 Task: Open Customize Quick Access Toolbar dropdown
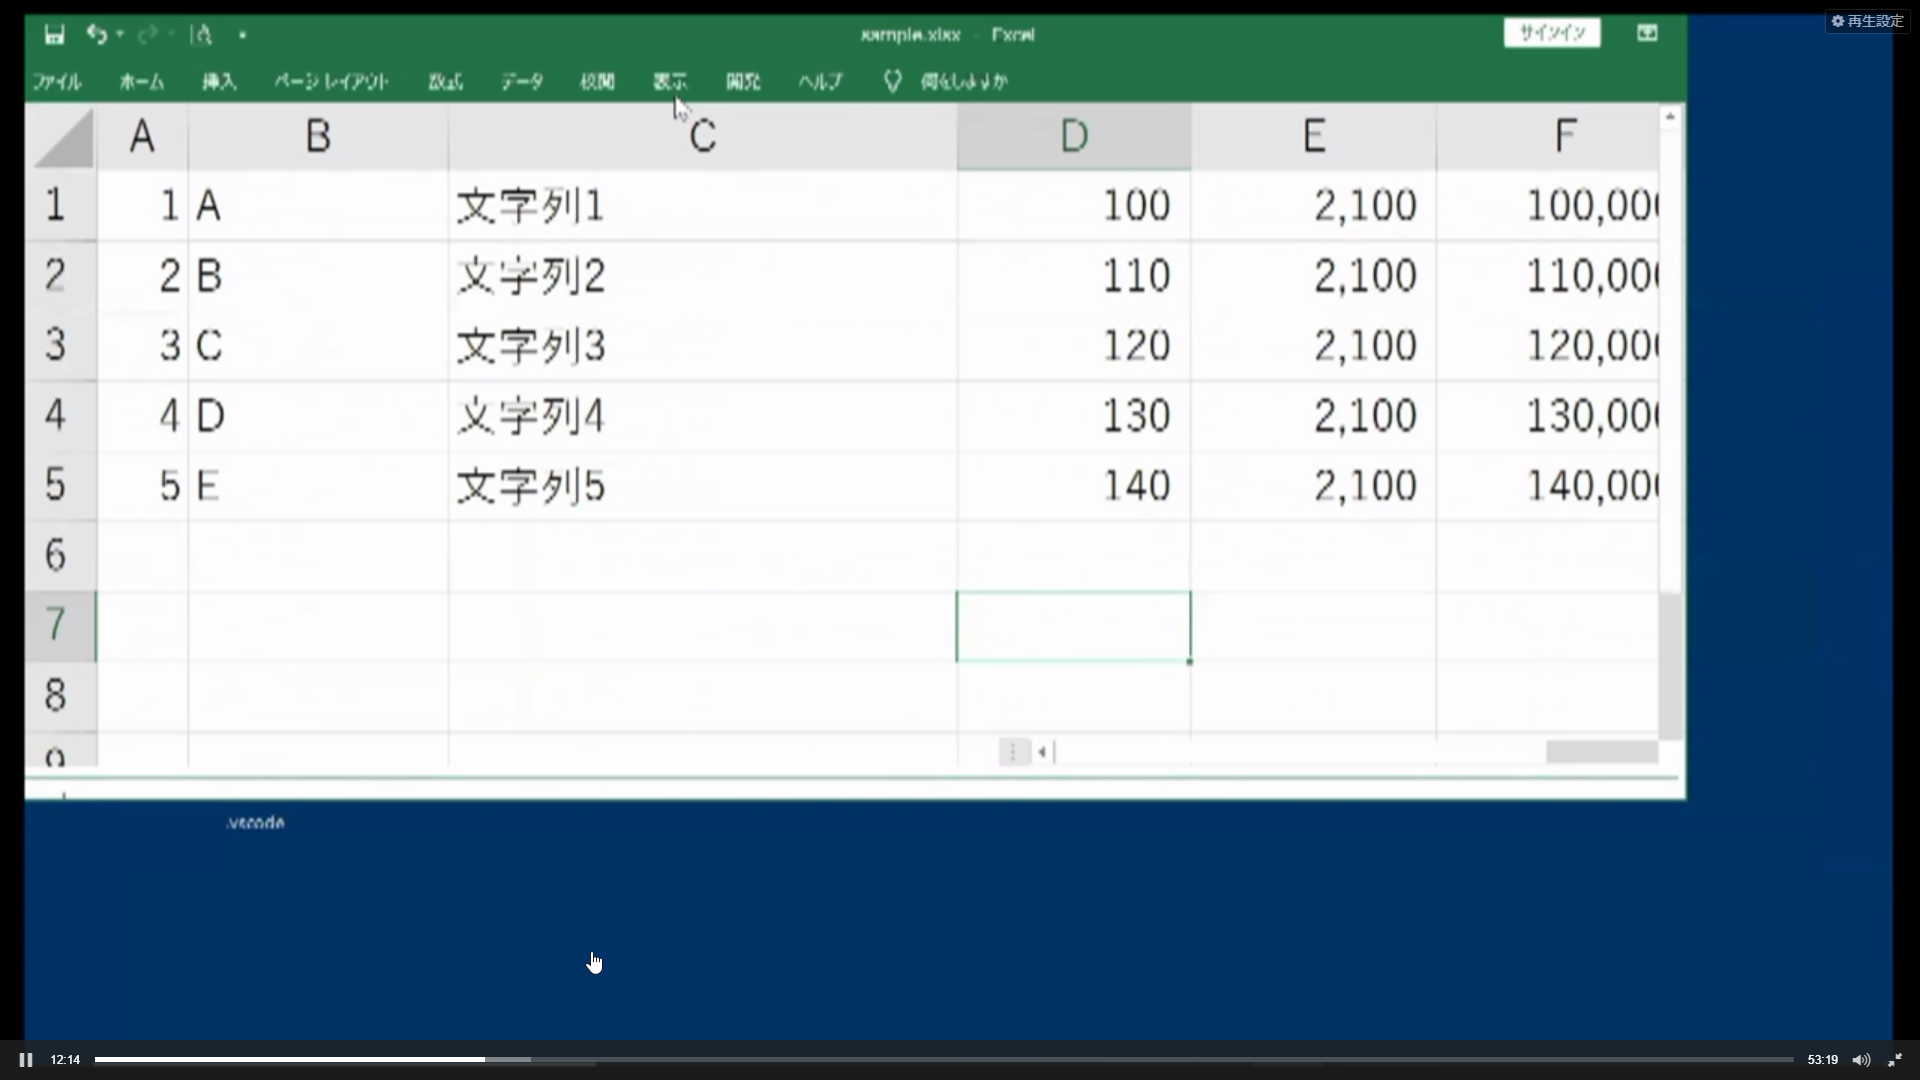242,35
